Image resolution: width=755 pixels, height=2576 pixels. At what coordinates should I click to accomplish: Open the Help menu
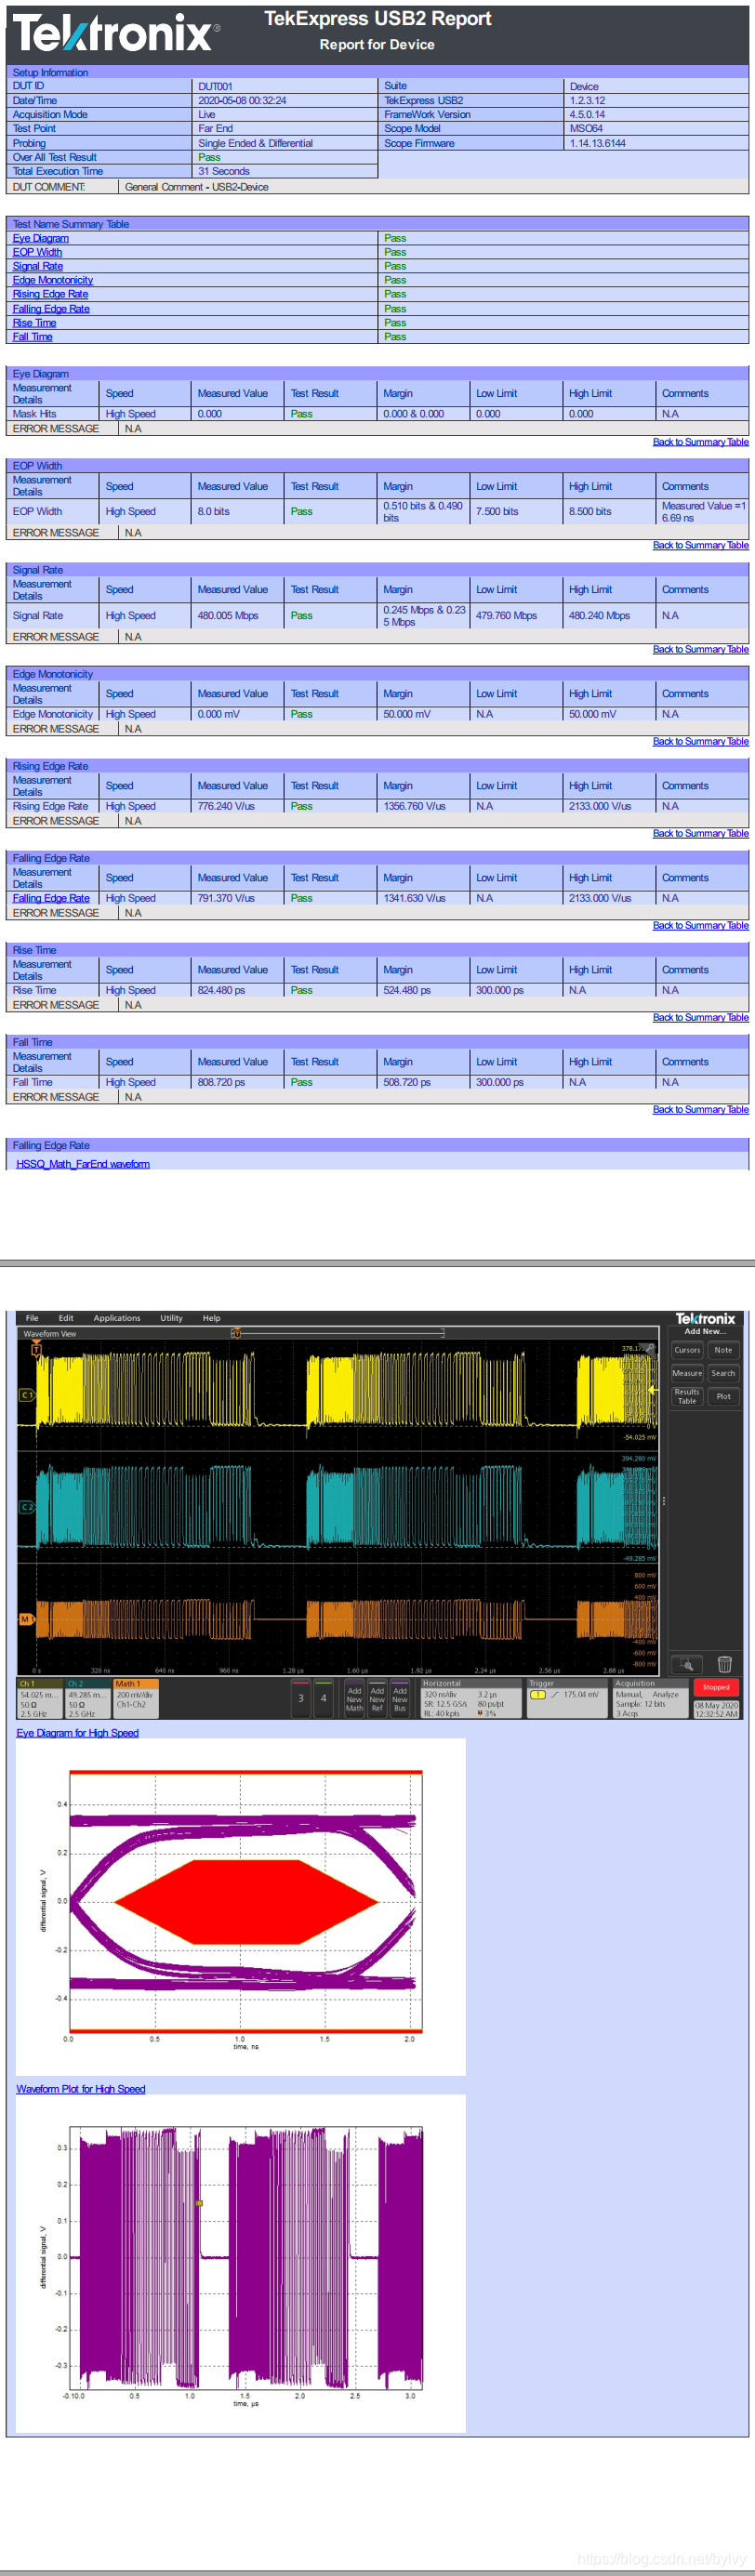pos(212,1318)
